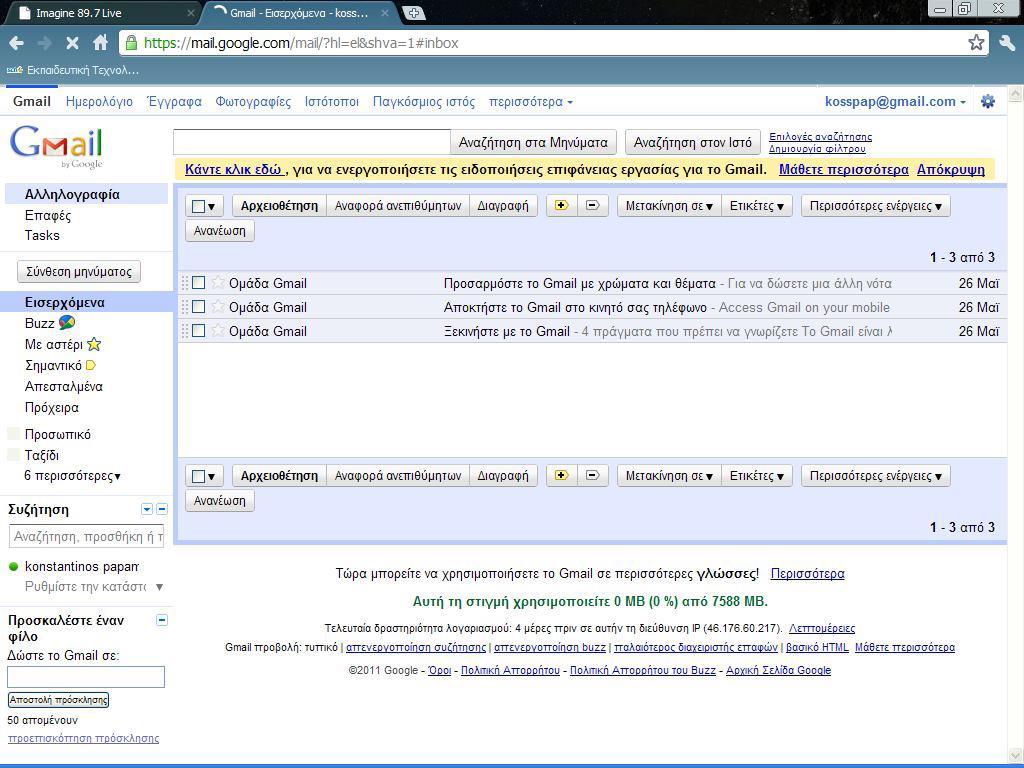Open Έγγραφα in the top bar
This screenshot has height=768, width=1024.
pos(174,101)
